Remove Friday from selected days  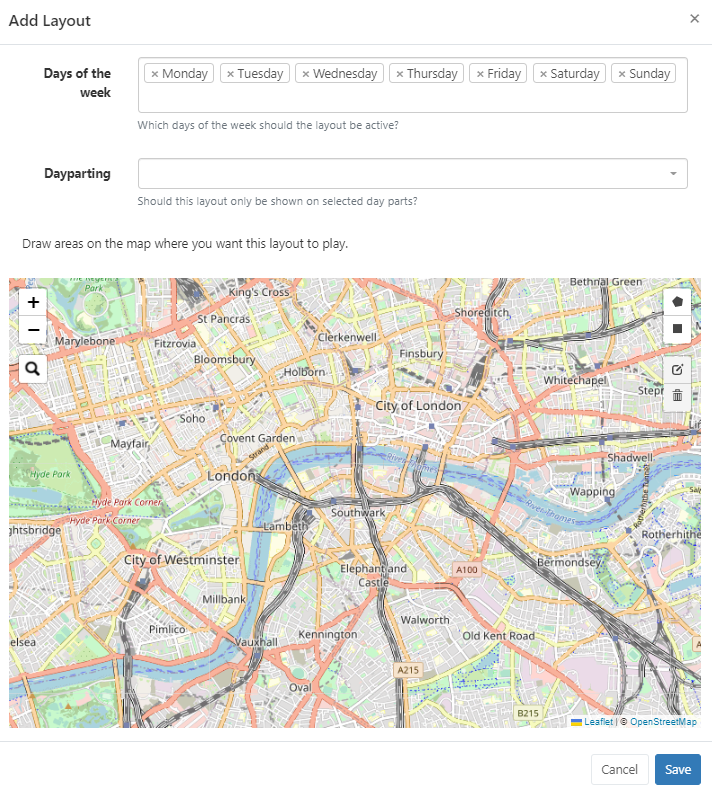[481, 74]
